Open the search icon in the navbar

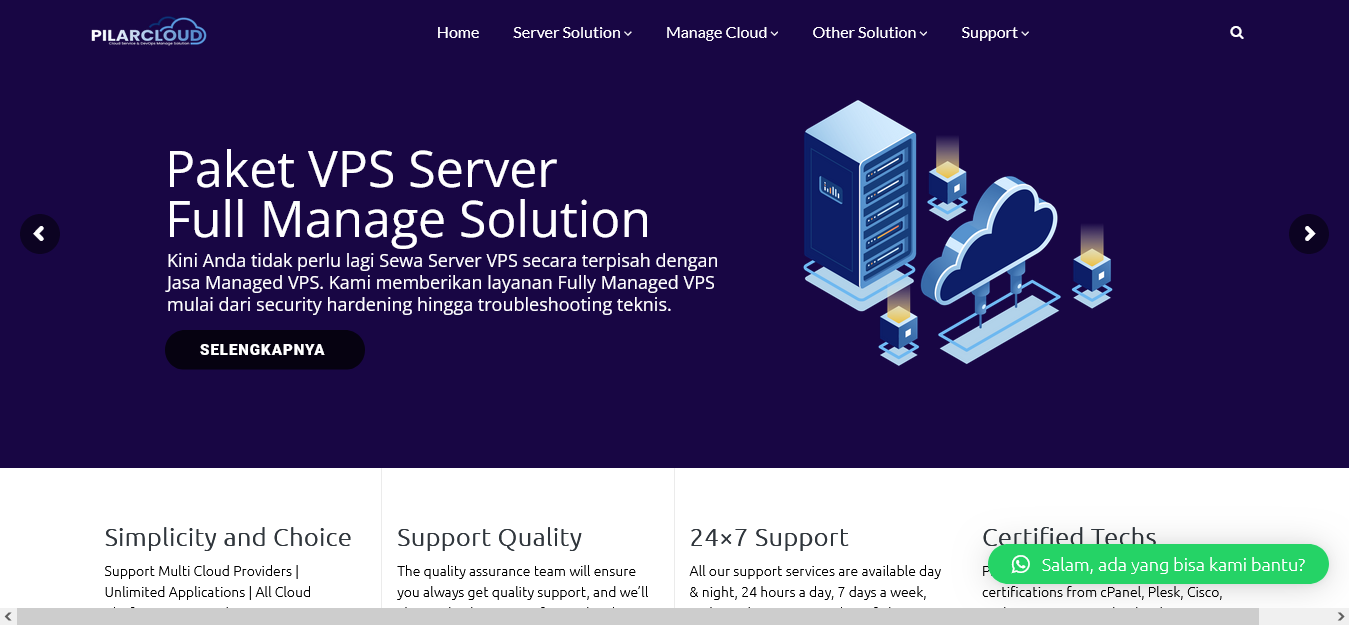[1237, 32]
